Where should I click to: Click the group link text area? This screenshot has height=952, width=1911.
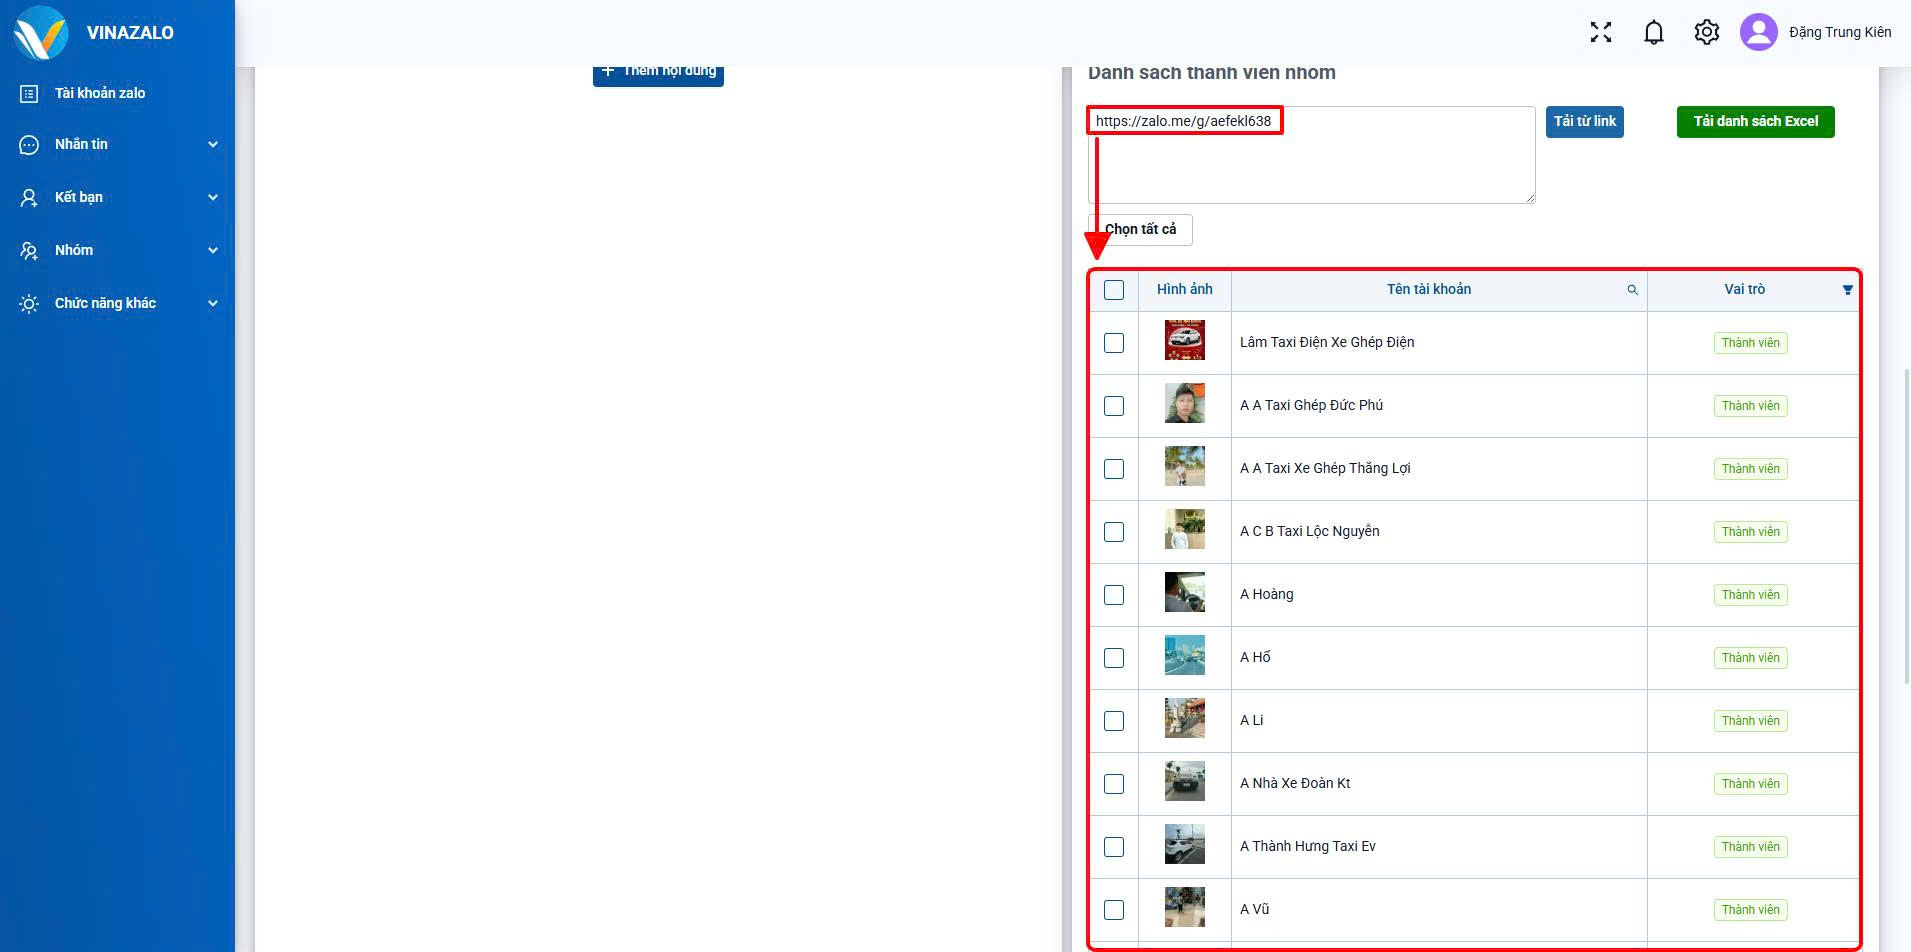(1311, 155)
